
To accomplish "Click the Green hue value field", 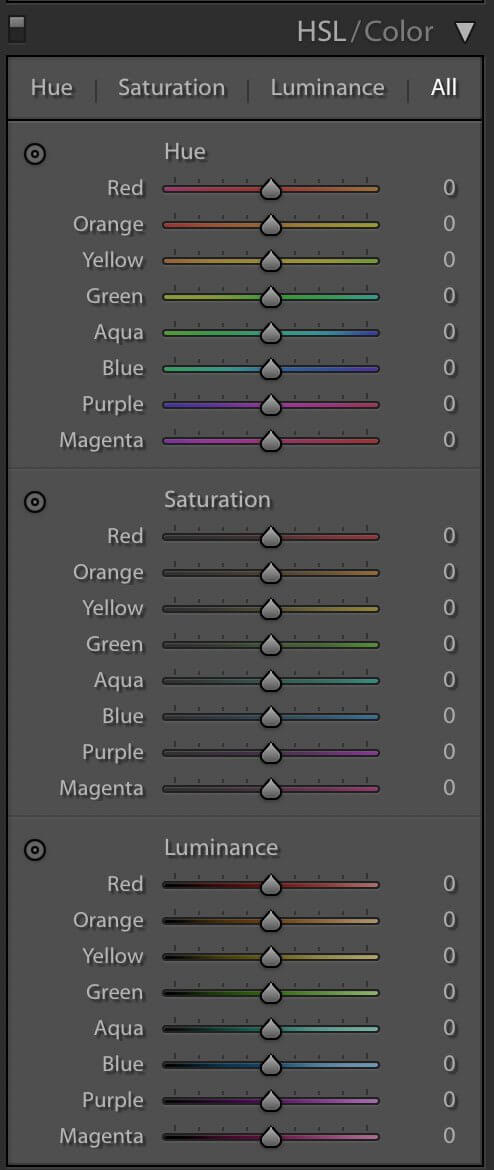I will click(x=449, y=295).
